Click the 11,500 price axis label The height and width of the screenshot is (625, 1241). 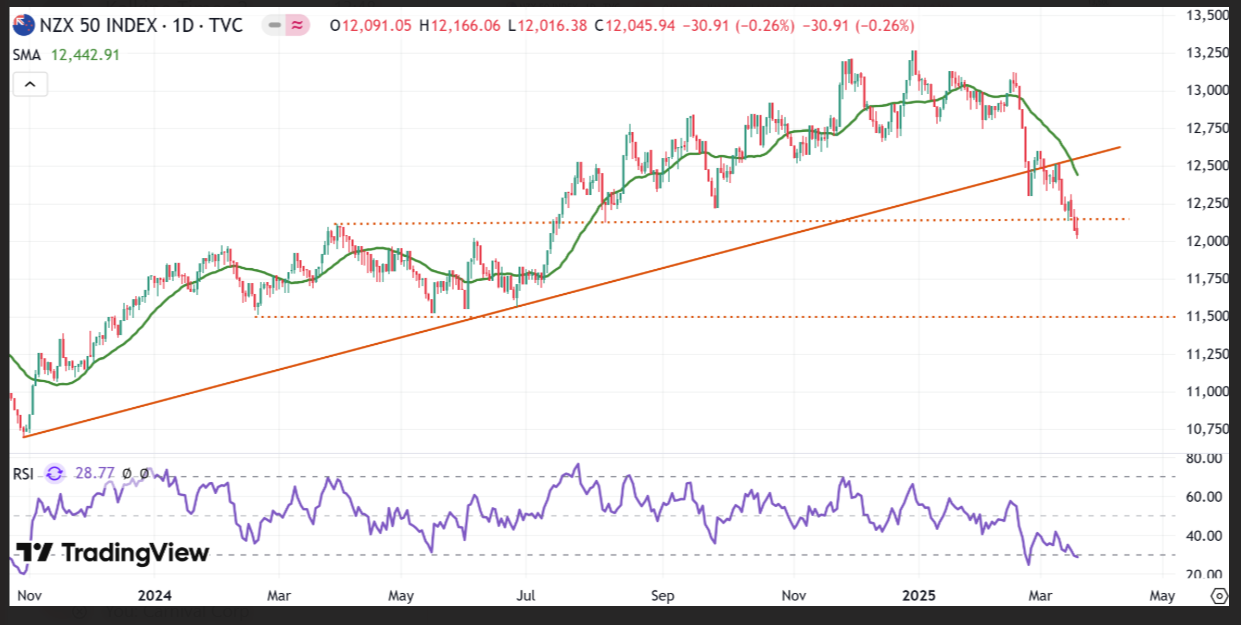click(x=1206, y=316)
